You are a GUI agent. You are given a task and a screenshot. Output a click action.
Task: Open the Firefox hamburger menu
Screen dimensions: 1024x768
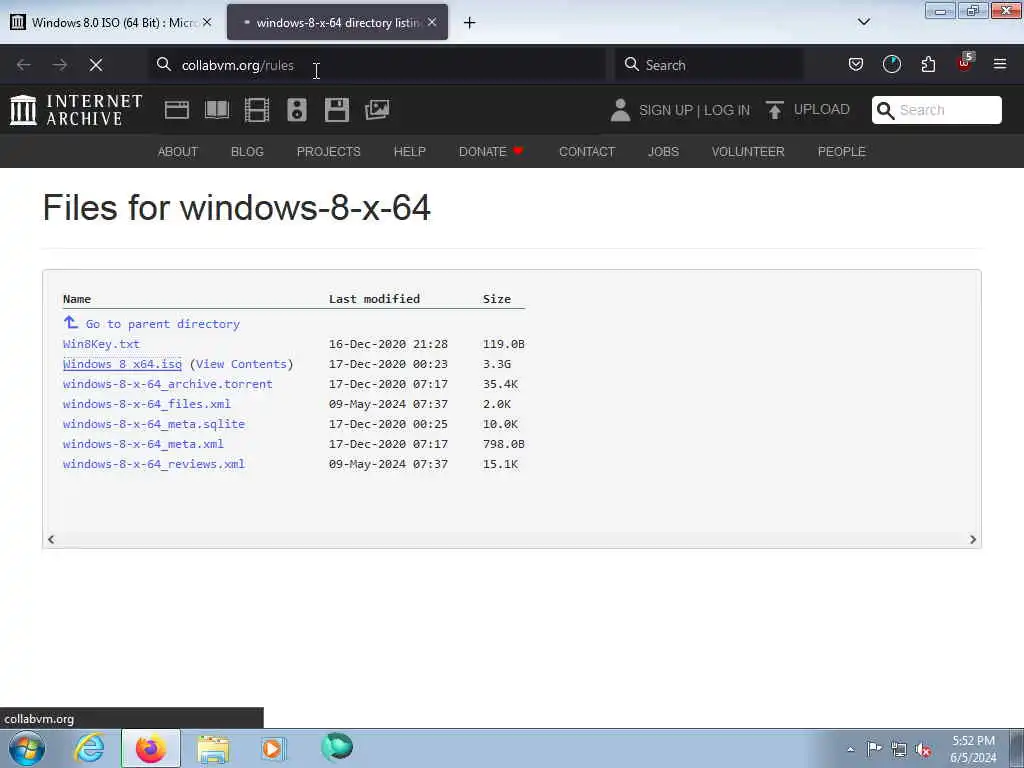tap(1000, 64)
